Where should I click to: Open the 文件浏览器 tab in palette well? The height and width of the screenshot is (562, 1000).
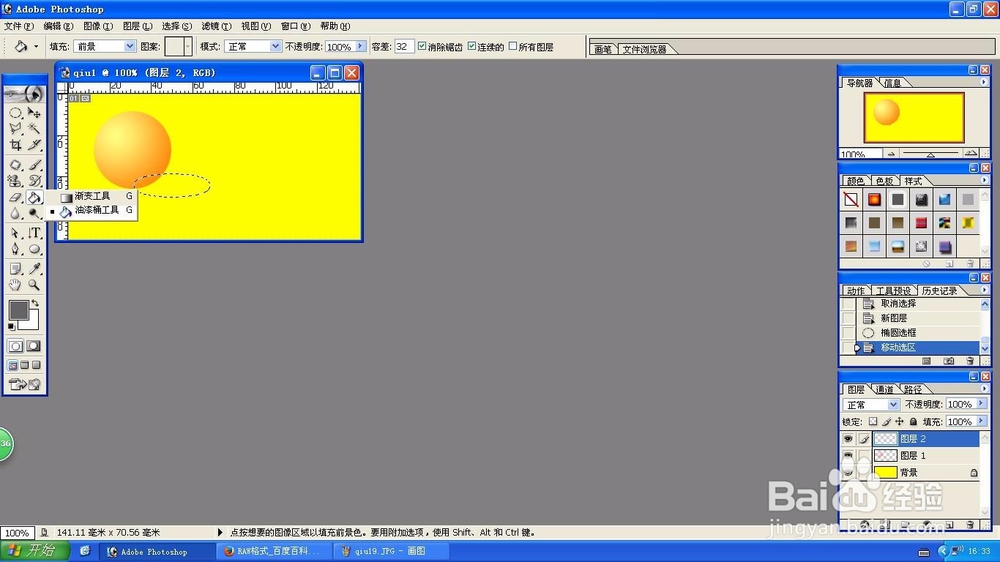coord(644,49)
